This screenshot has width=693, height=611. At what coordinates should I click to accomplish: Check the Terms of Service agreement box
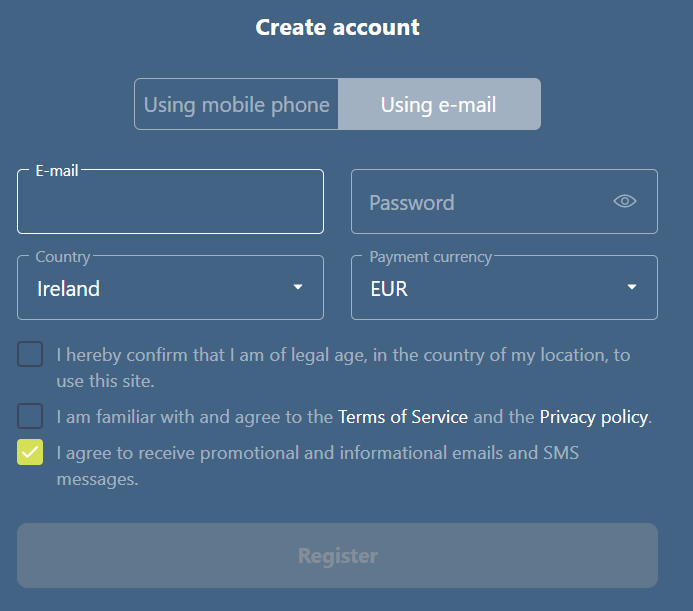tap(30, 416)
